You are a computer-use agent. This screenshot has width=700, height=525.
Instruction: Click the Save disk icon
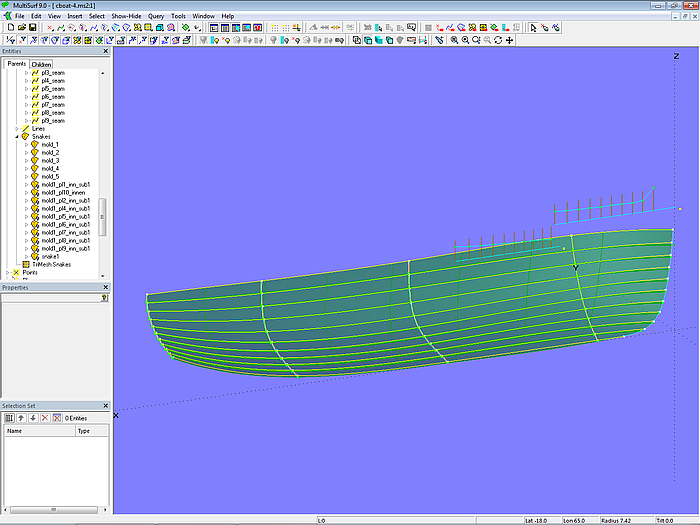click(31, 28)
